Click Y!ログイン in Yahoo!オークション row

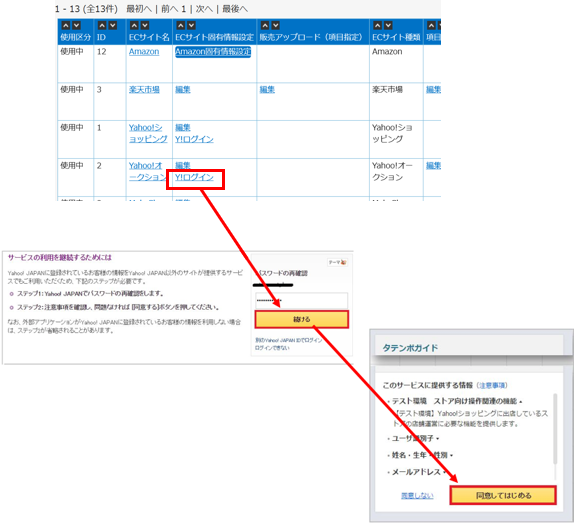(194, 178)
